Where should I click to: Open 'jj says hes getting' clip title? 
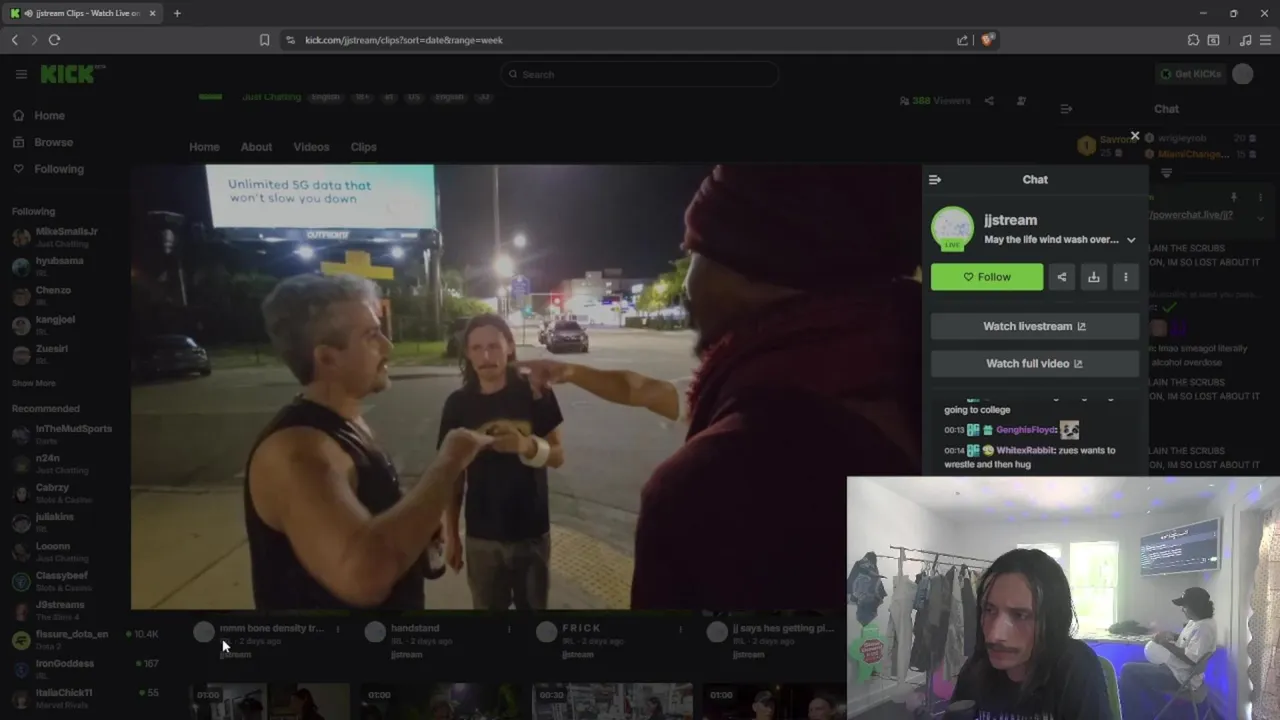pos(783,628)
